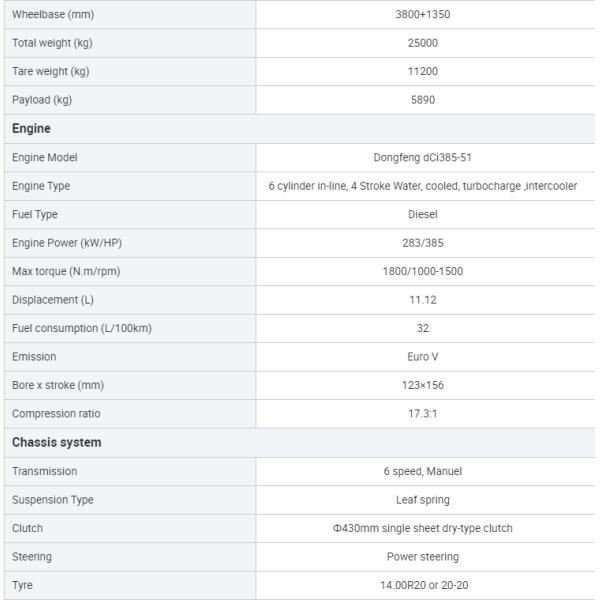Select the Diesel fuel type value
This screenshot has width=600, height=600.
423,214
